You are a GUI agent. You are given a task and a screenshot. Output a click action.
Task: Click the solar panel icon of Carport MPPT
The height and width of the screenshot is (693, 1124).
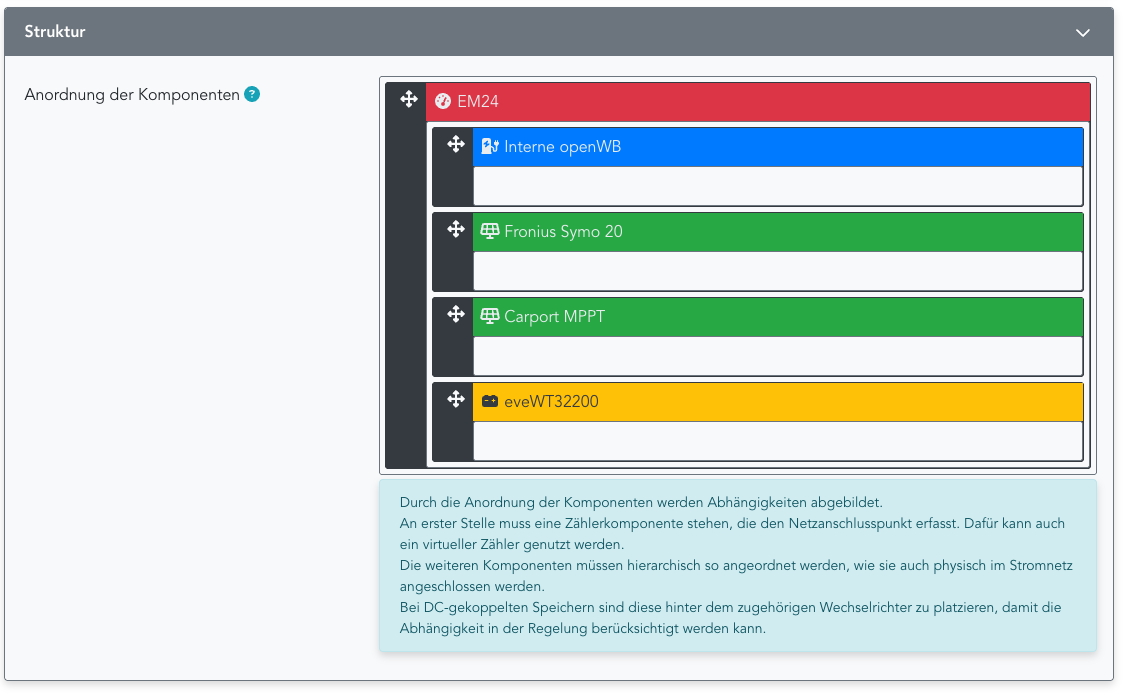click(x=490, y=316)
